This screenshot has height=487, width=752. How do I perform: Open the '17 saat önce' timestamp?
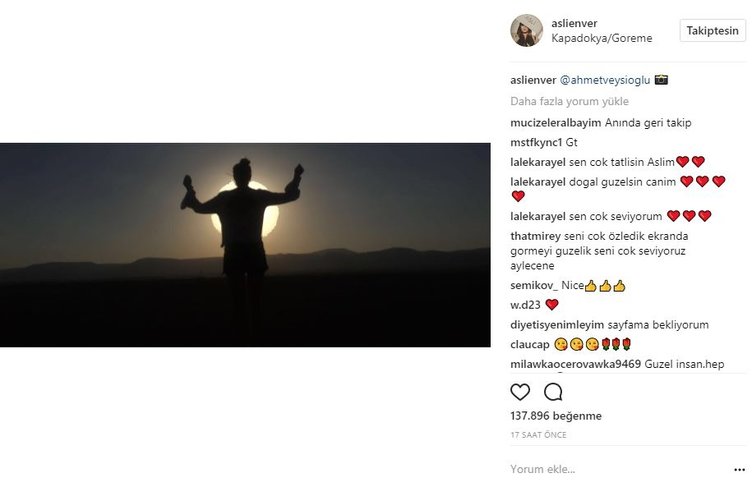click(538, 435)
